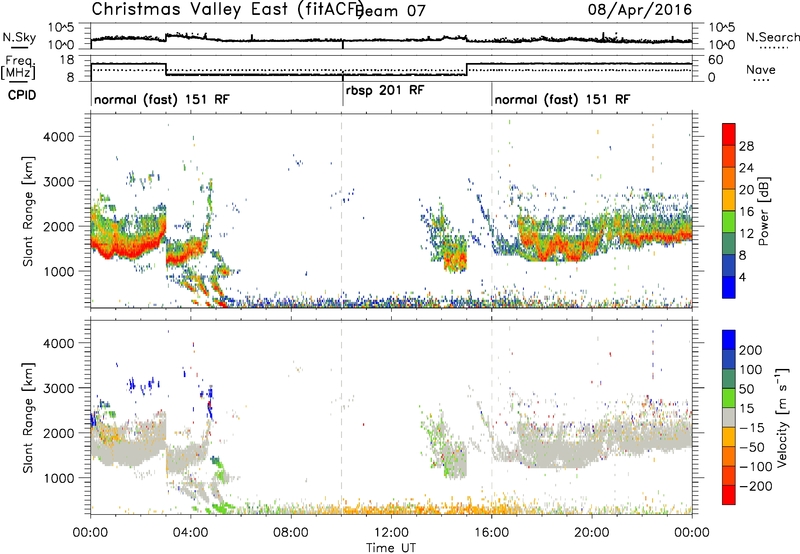800x554 pixels.
Task: Click 4000 tick label of power panel
Action: point(59,137)
